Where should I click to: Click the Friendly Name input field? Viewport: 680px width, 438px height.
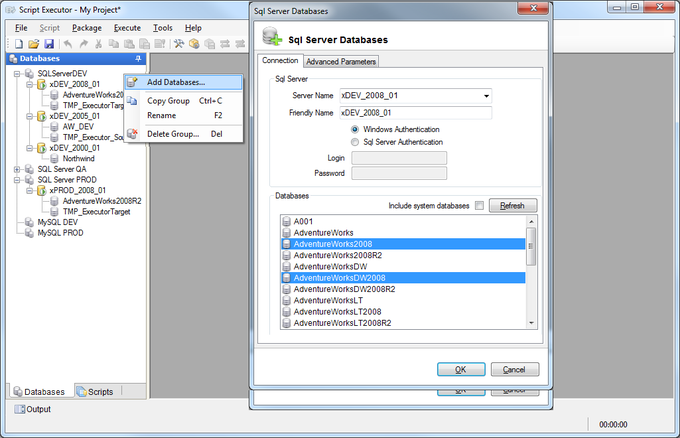coord(415,113)
